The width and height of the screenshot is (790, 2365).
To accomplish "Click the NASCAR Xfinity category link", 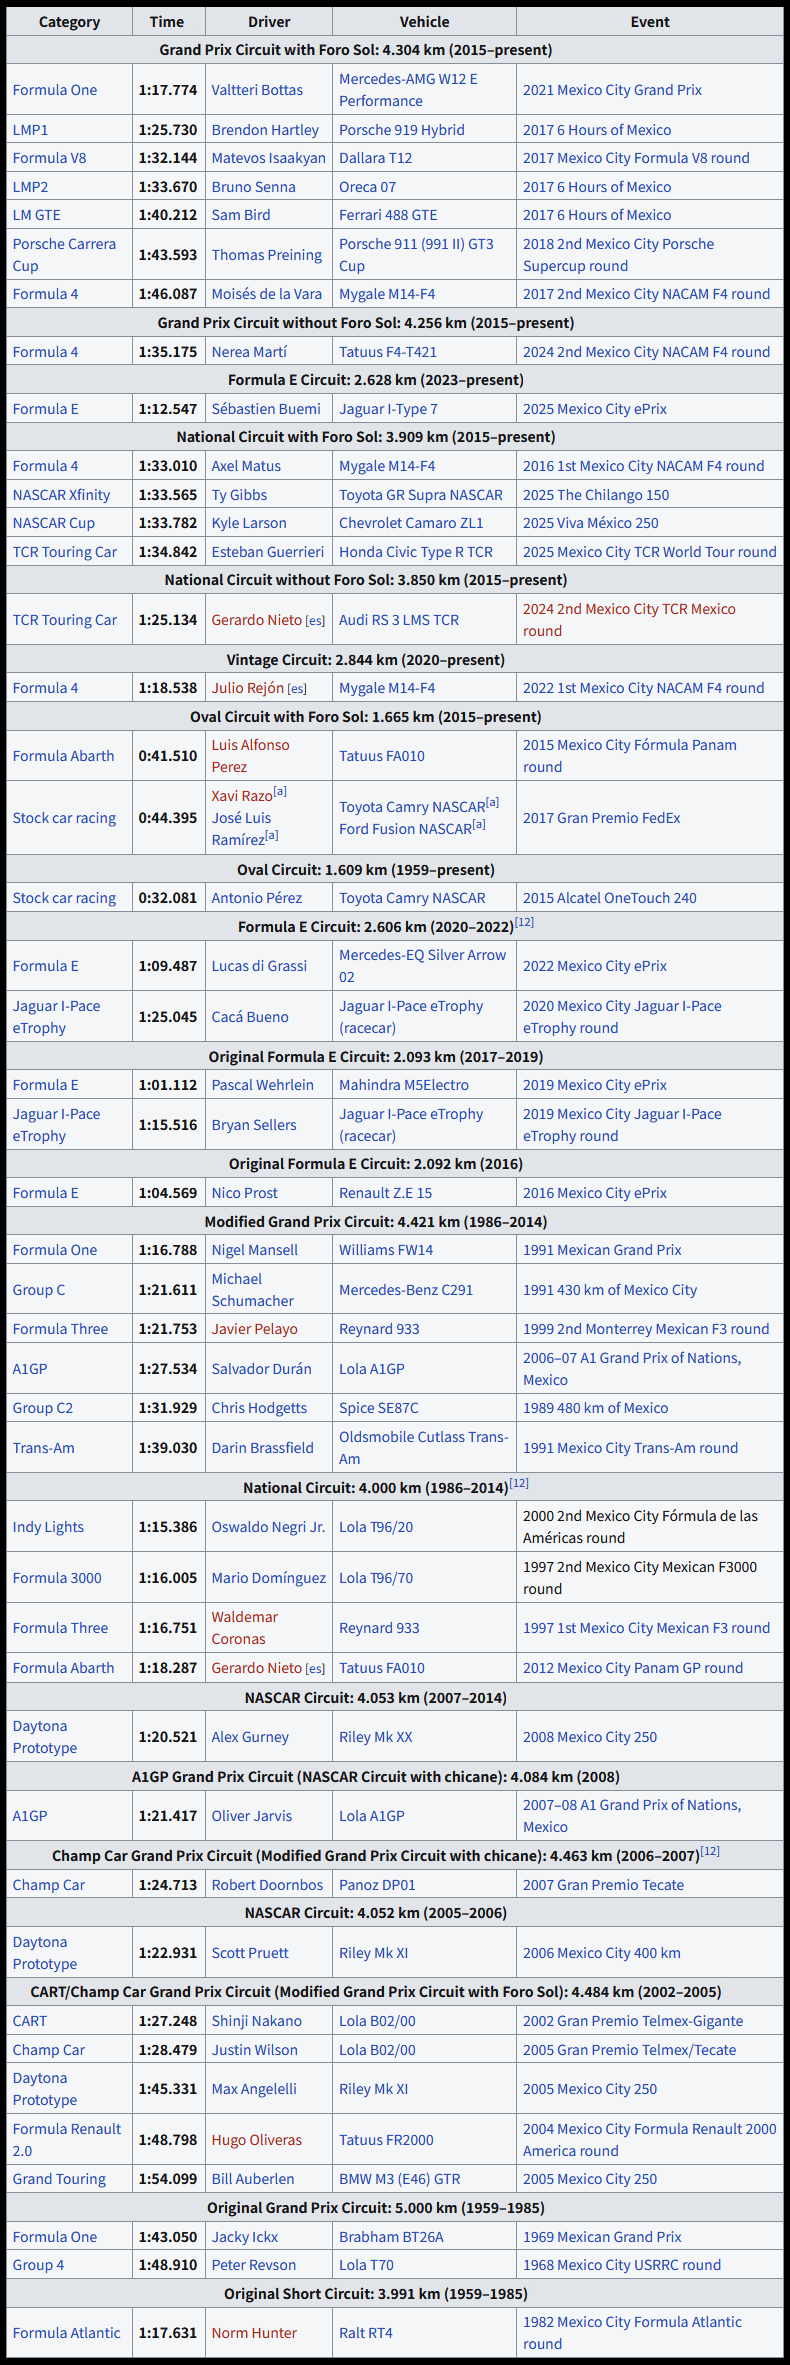I will coord(62,495).
